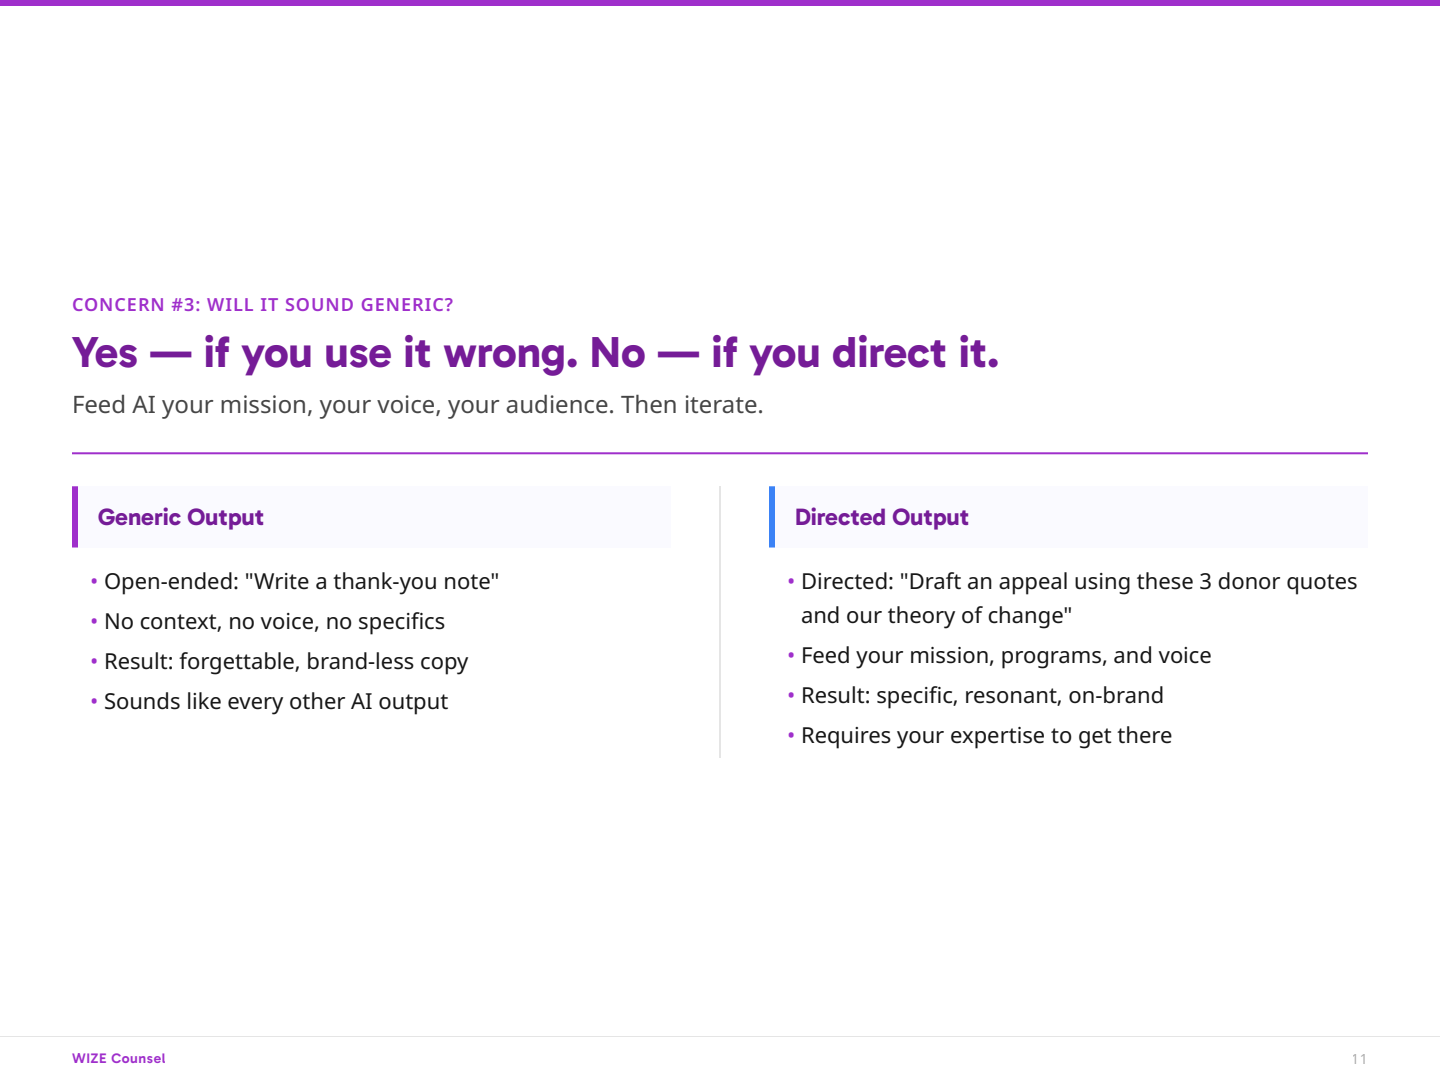
Task: Click the "Write a thank-you note" bullet
Action: [x=301, y=582]
